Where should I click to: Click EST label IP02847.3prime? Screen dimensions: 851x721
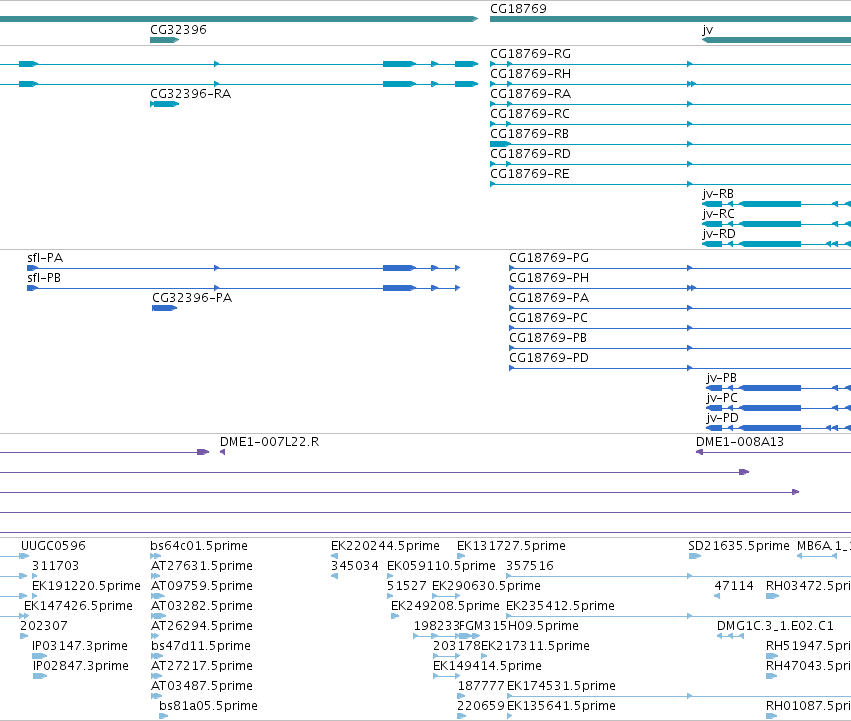(x=81, y=666)
